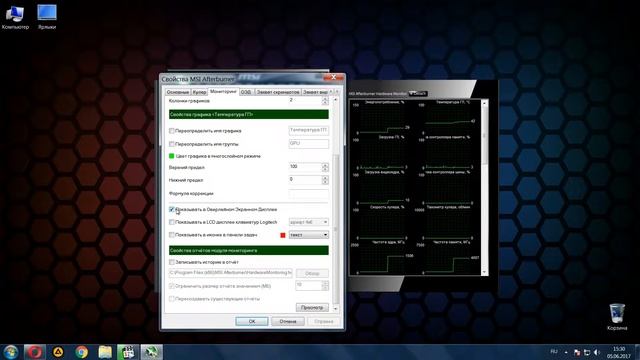Click the Частота ядра graph in monitor
This screenshot has height=360, width=640.
pos(382,258)
